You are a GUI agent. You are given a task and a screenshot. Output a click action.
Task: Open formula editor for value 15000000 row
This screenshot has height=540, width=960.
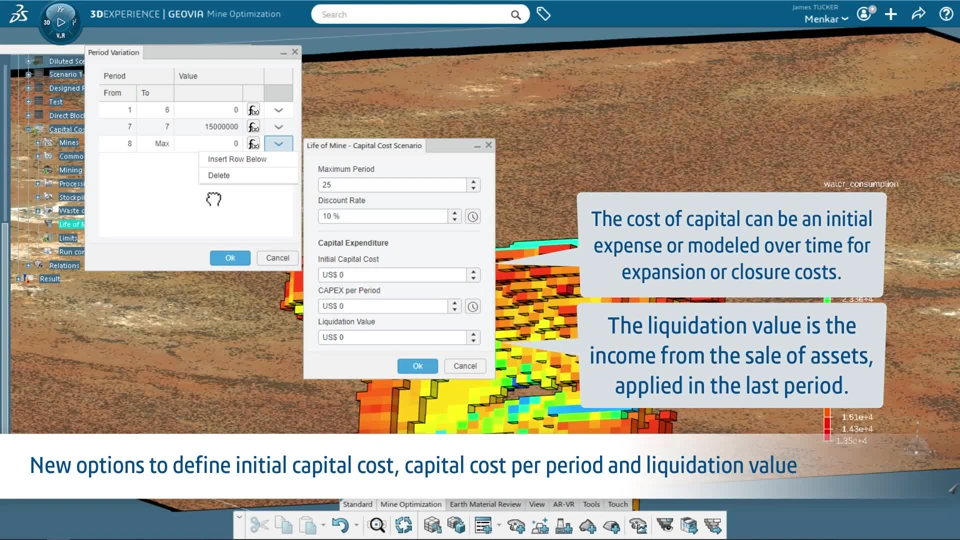253,127
